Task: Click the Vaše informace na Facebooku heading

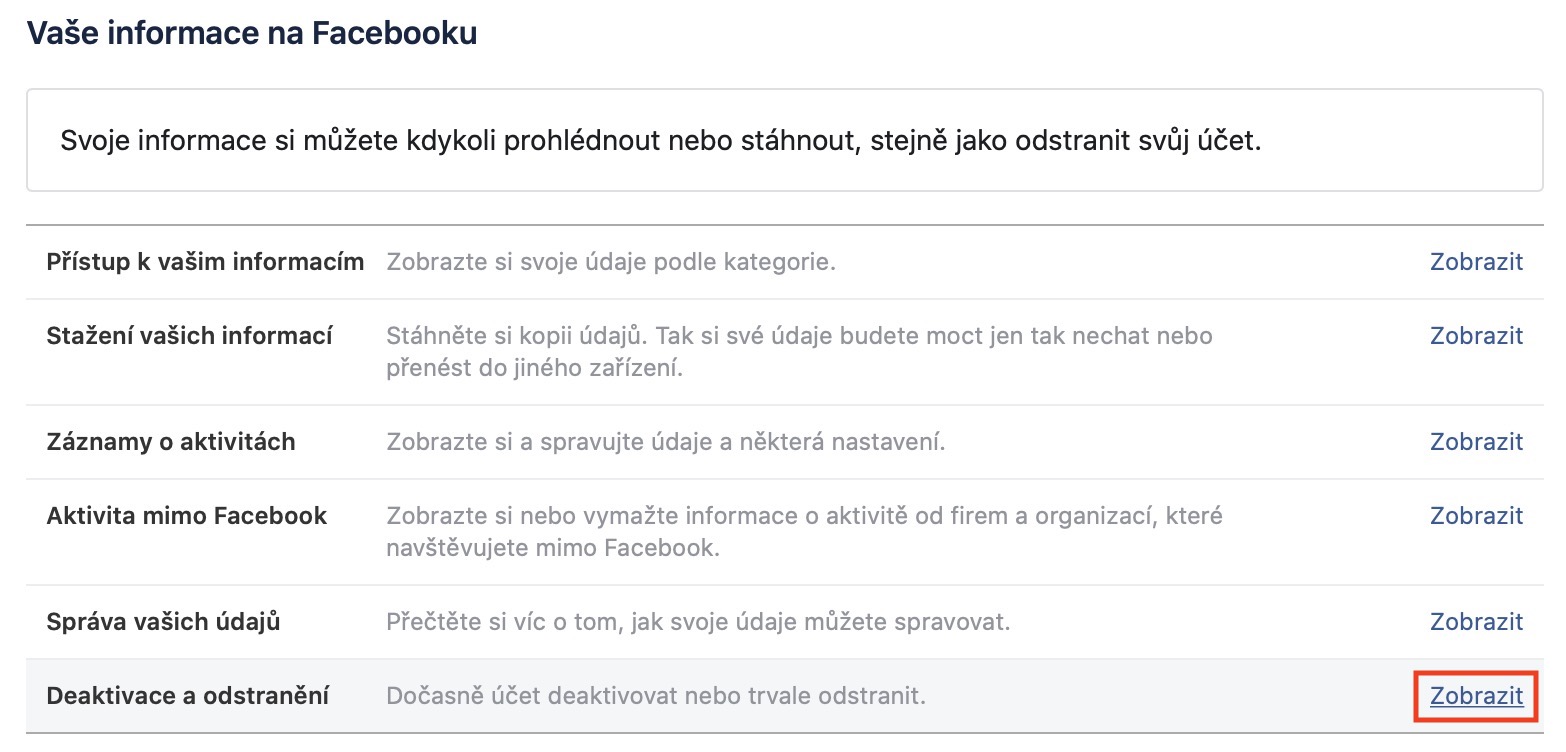Action: coord(251,34)
